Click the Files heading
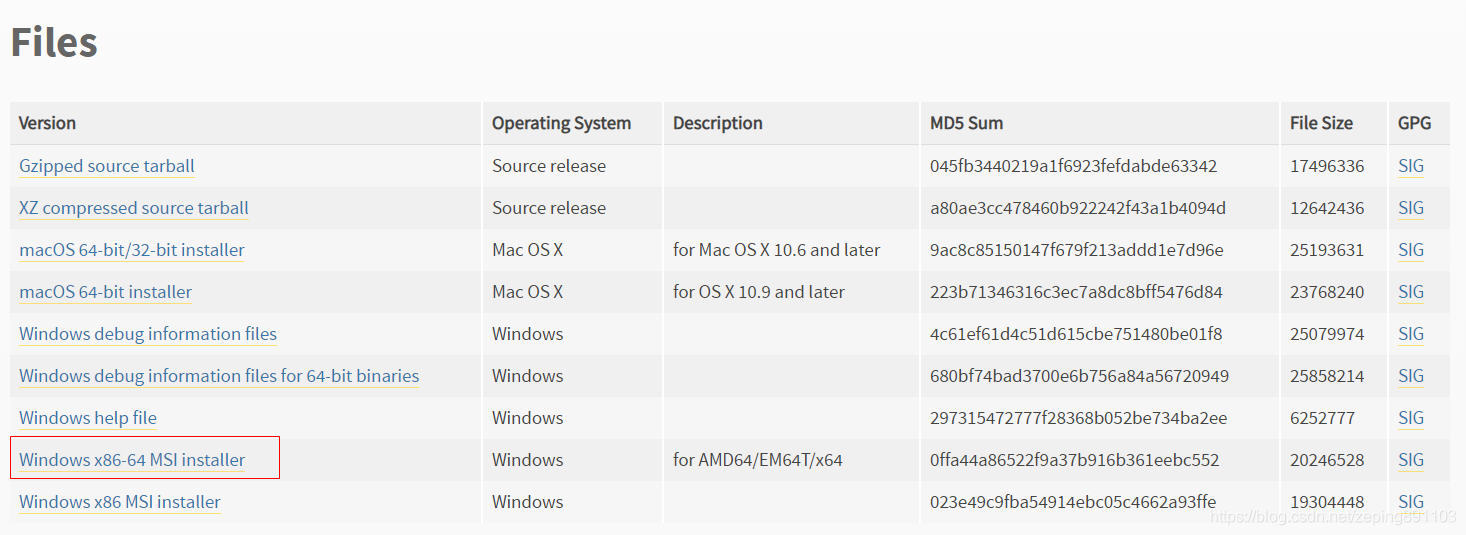The image size is (1466, 535). 54,42
